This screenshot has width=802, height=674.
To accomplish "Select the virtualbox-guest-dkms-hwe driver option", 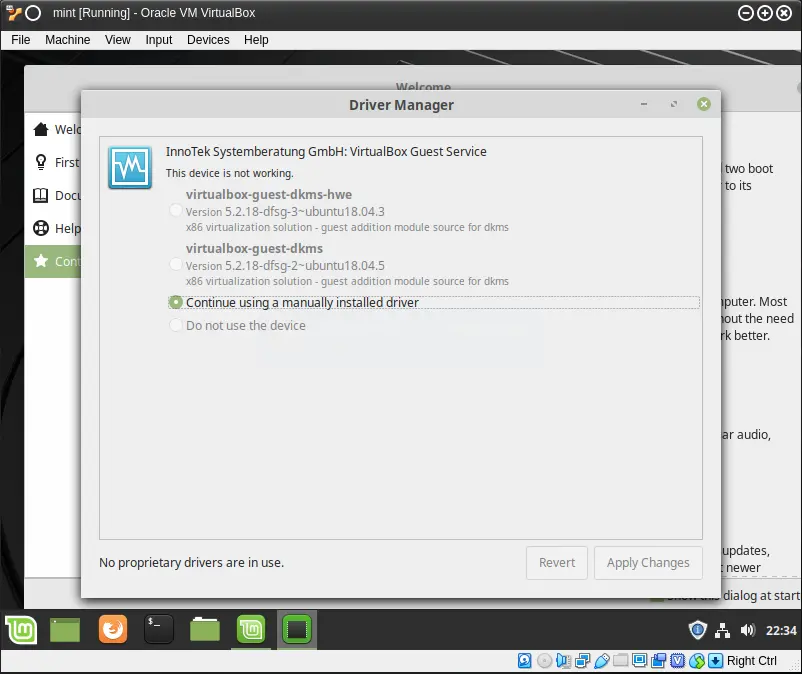I will pos(175,210).
